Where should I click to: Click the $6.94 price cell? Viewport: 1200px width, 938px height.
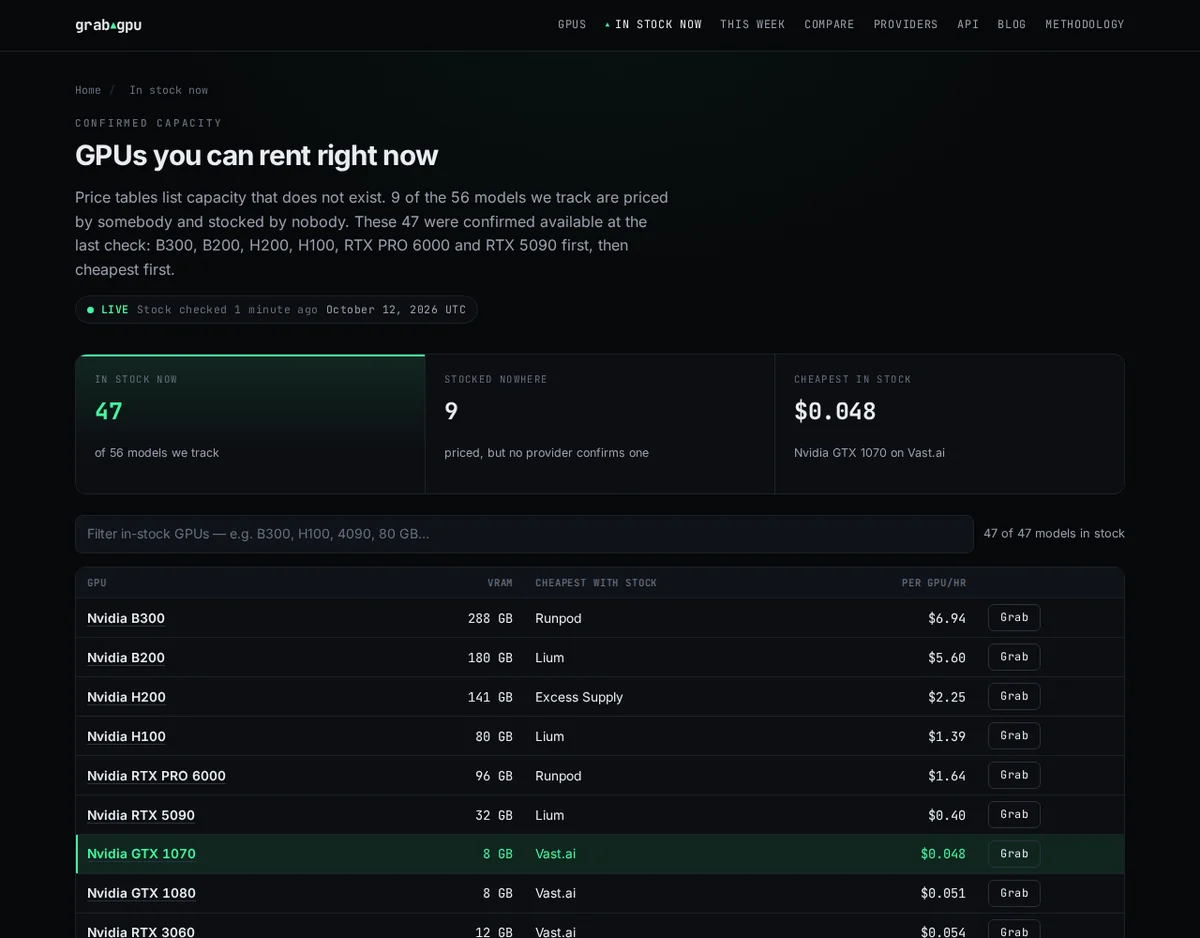coord(947,618)
